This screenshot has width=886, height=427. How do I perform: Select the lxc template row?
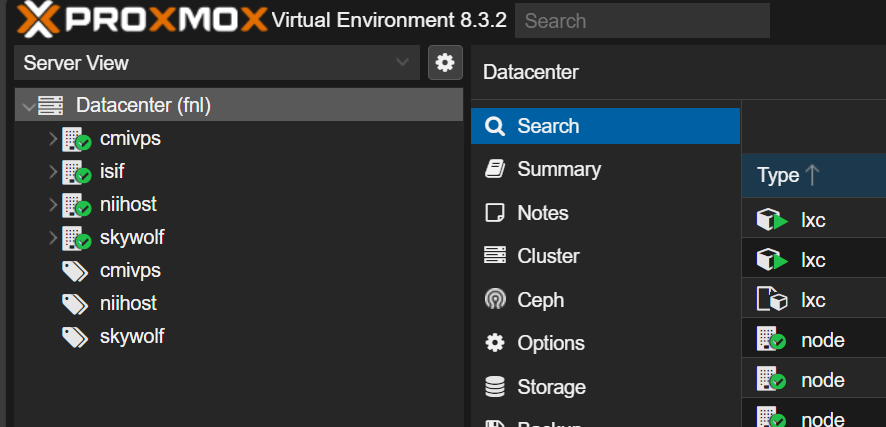click(814, 299)
